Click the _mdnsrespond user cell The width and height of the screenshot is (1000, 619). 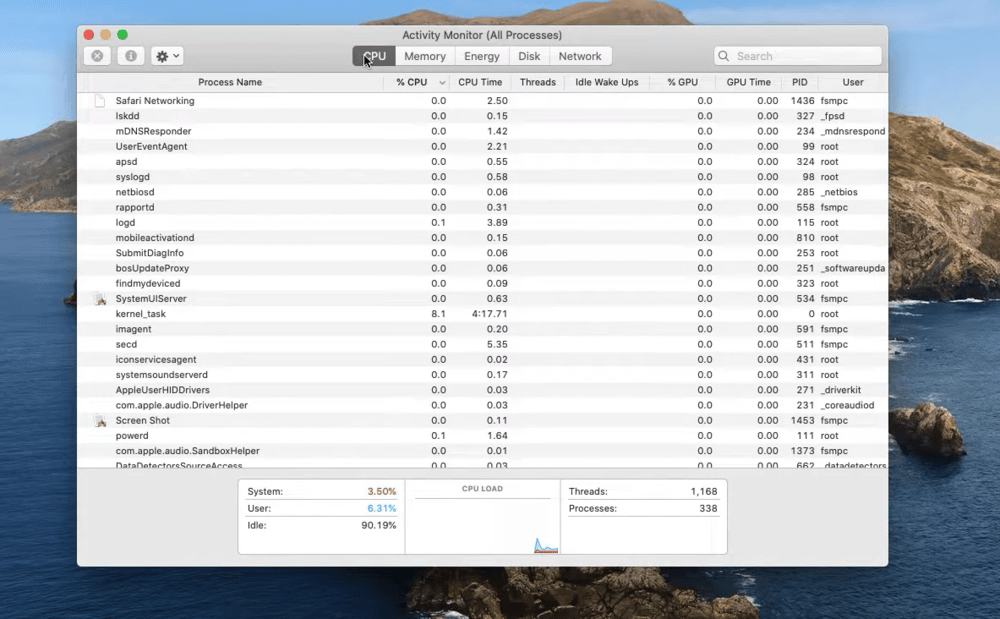[853, 131]
